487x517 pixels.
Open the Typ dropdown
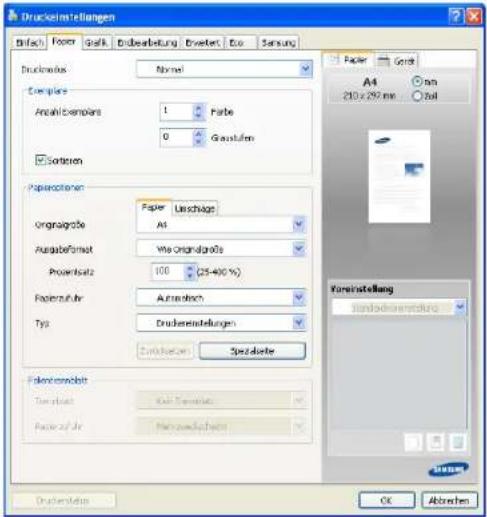click(x=299, y=323)
